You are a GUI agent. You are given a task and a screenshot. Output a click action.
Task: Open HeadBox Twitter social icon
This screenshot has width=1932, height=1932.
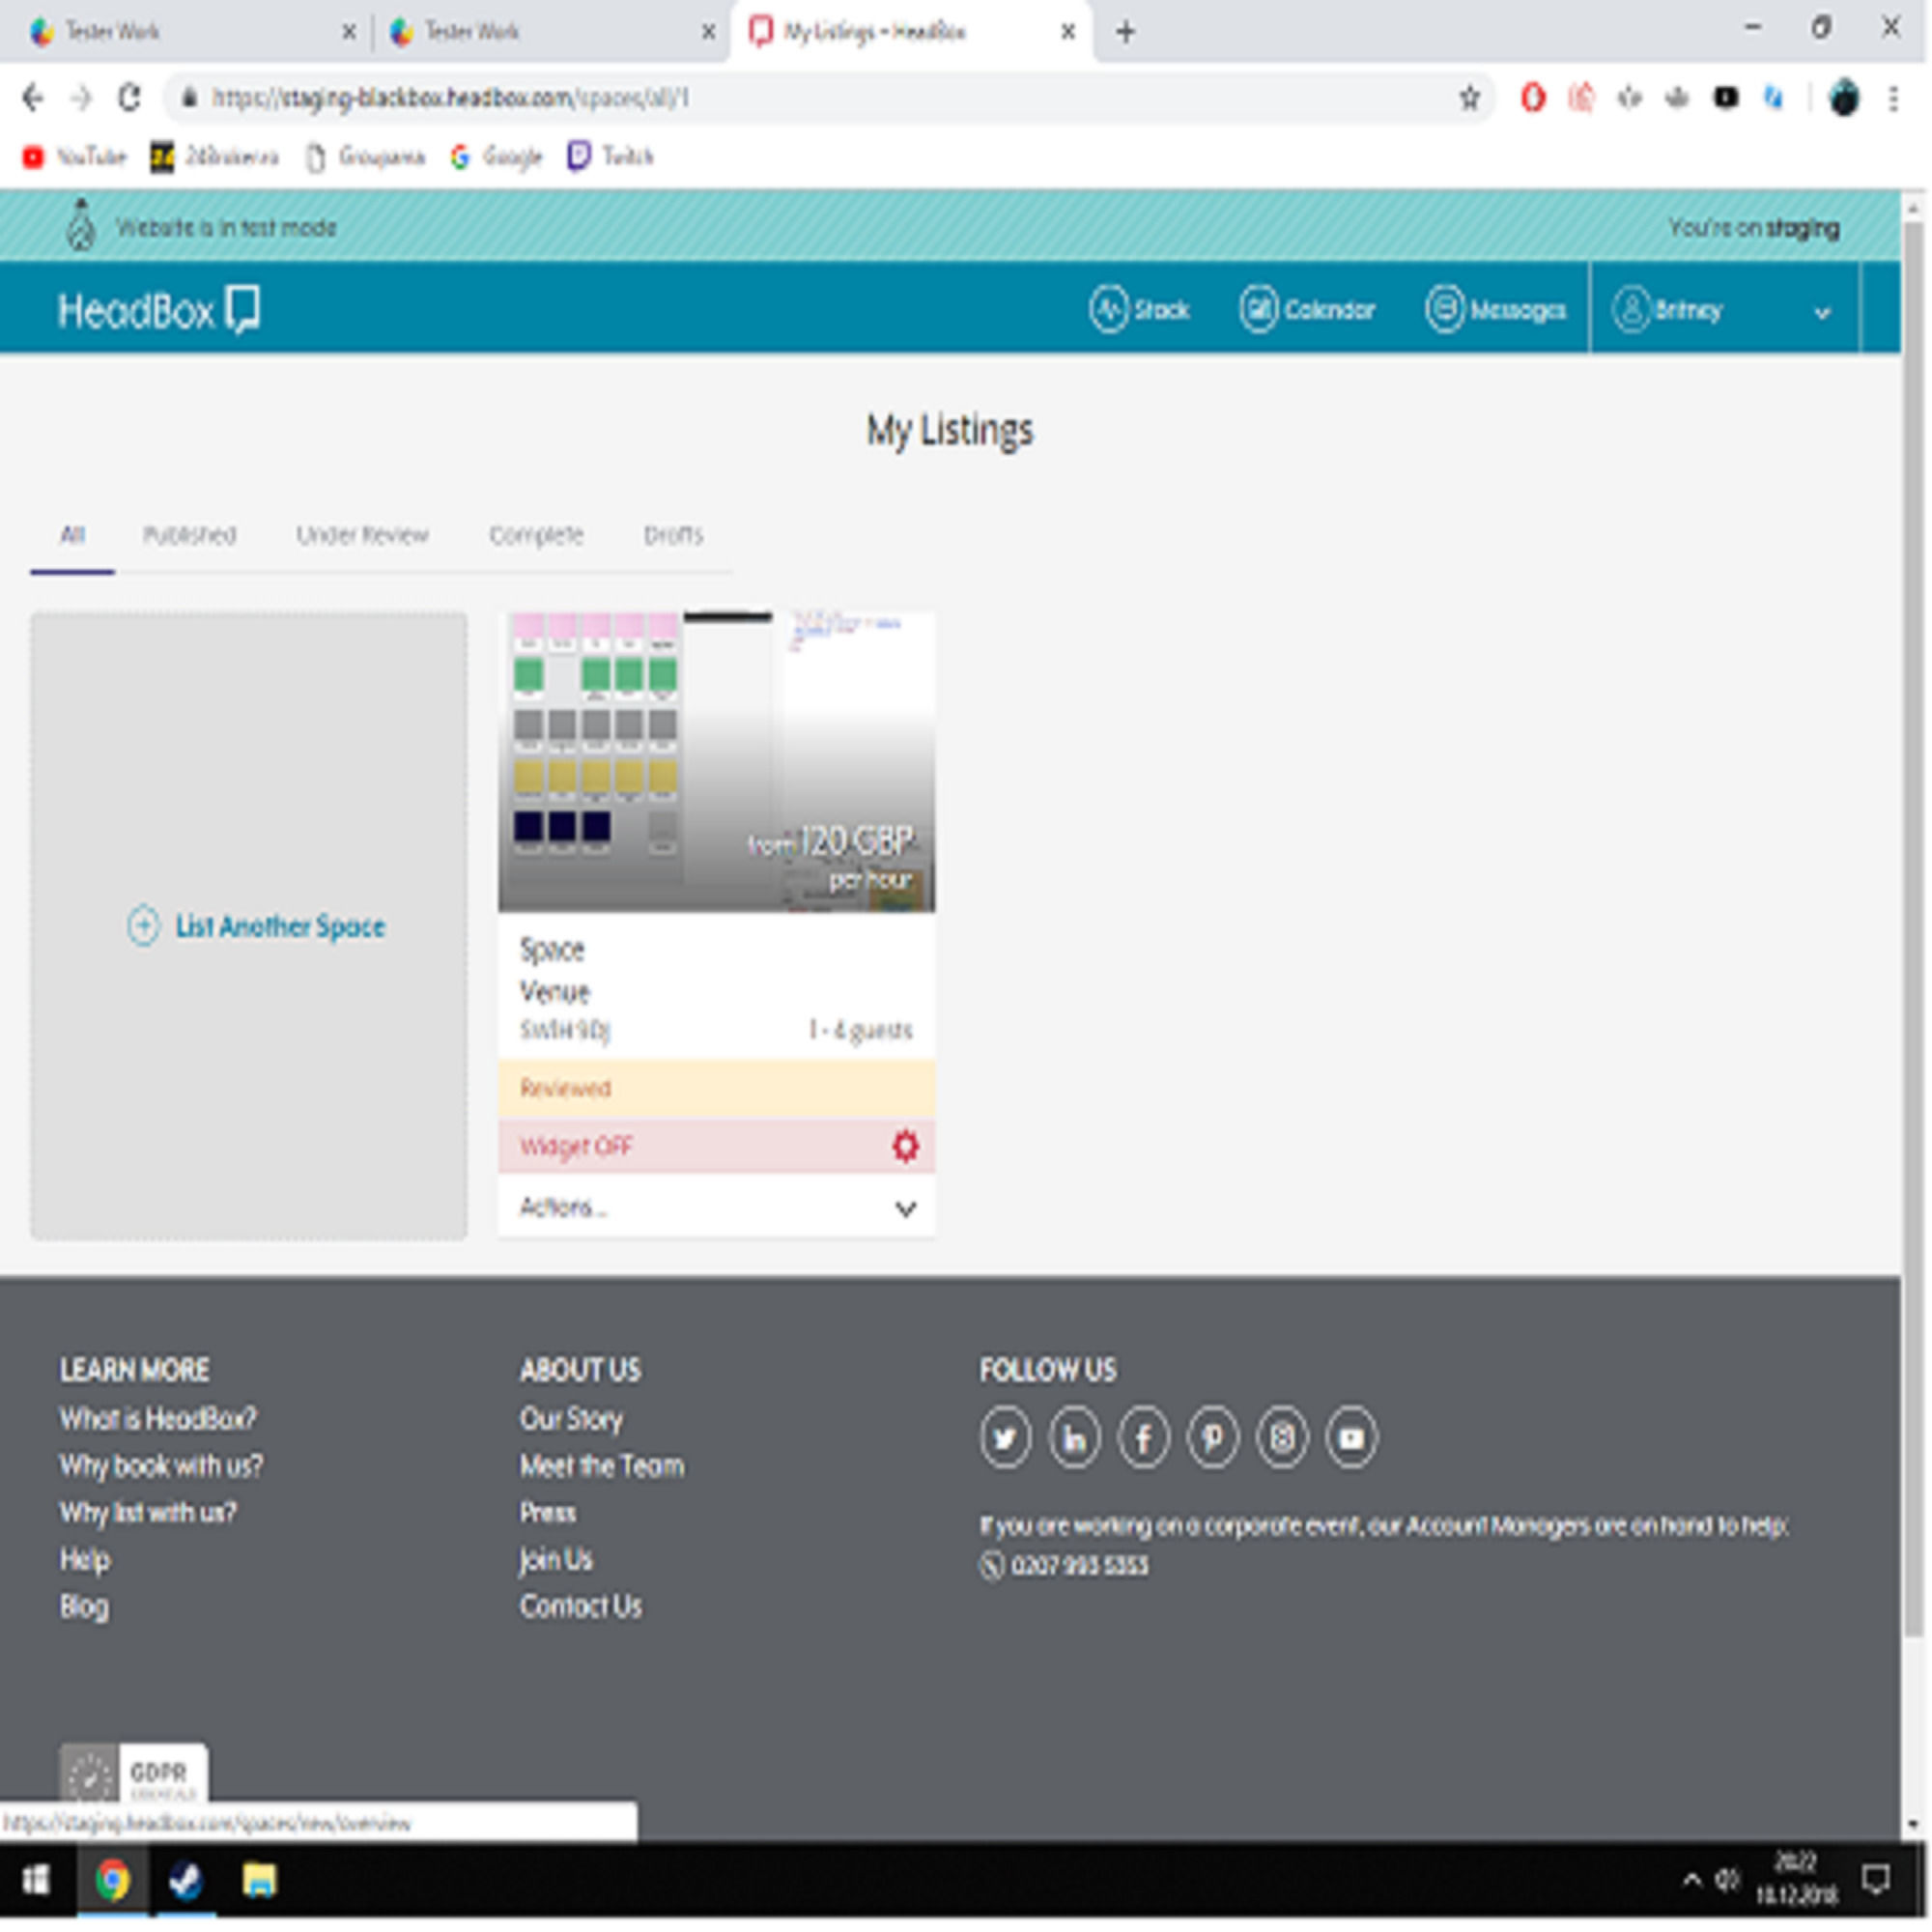[x=1005, y=1438]
